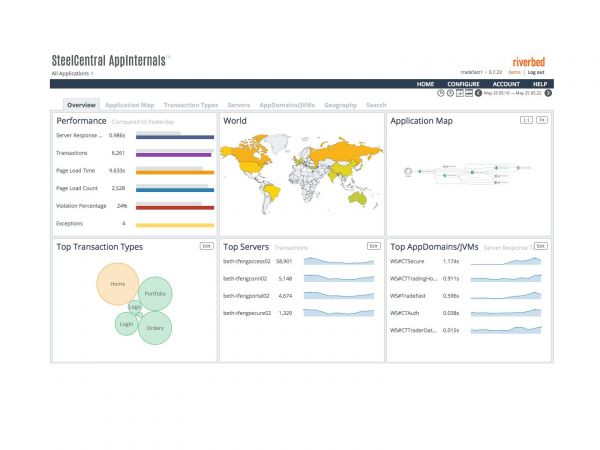
Task: Click the minus zoom-out time icon
Action: pos(468,93)
